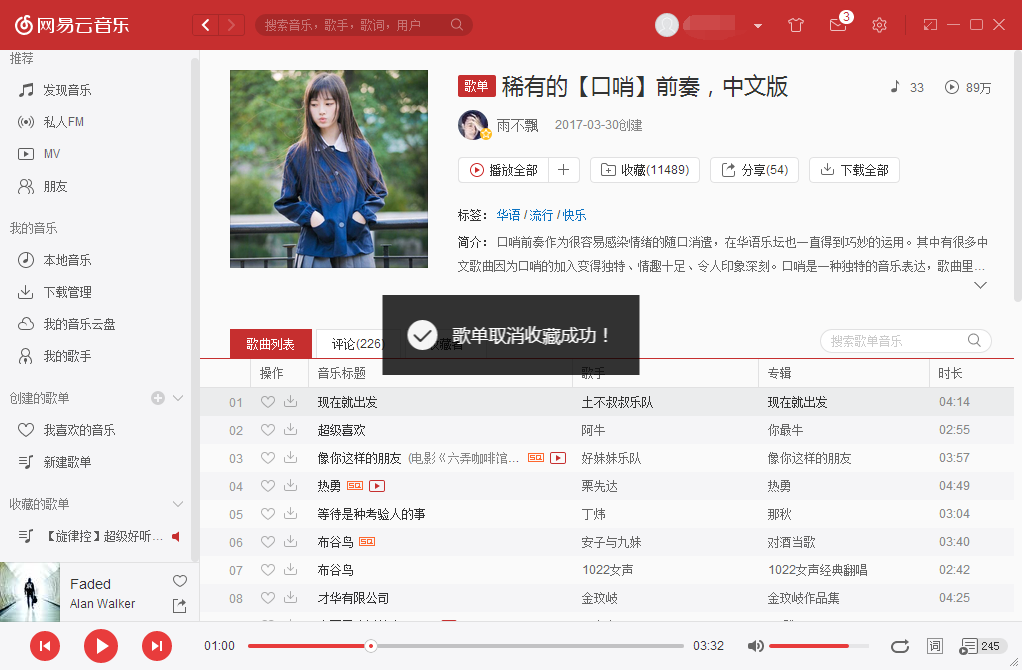Image resolution: width=1022 pixels, height=670 pixels.
Task: Open the lyrics panel via 词 icon
Action: [x=936, y=646]
